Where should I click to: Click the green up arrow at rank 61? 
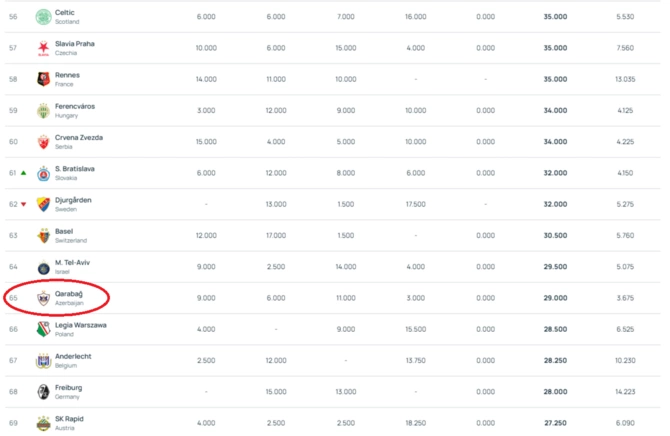[24, 173]
